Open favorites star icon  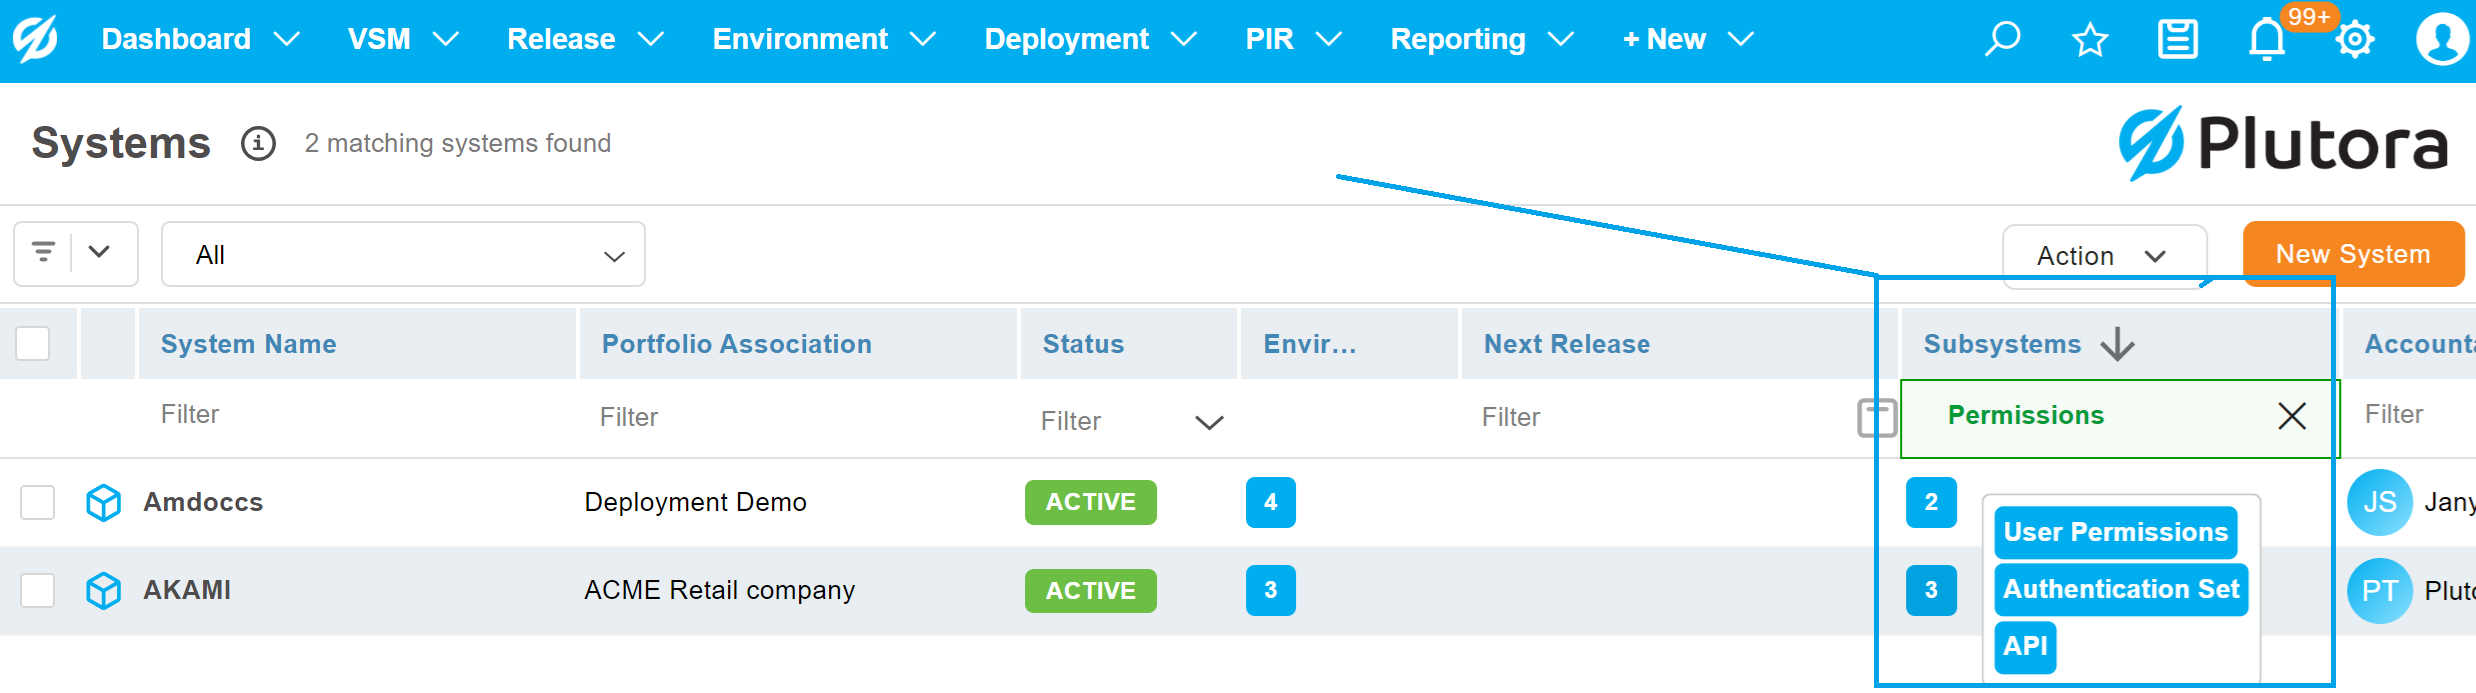(x=2089, y=40)
